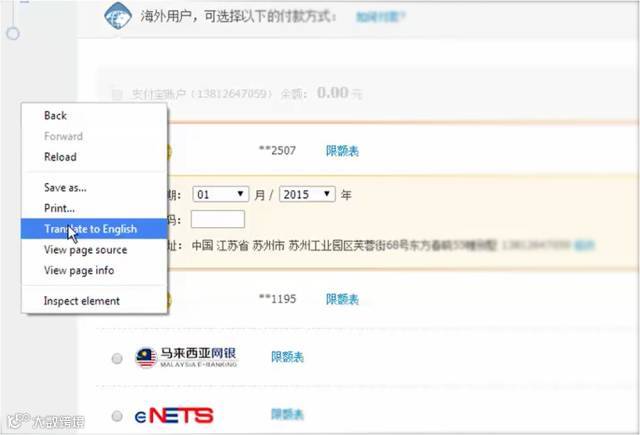Click the blurred blue link after billing address

(584, 245)
